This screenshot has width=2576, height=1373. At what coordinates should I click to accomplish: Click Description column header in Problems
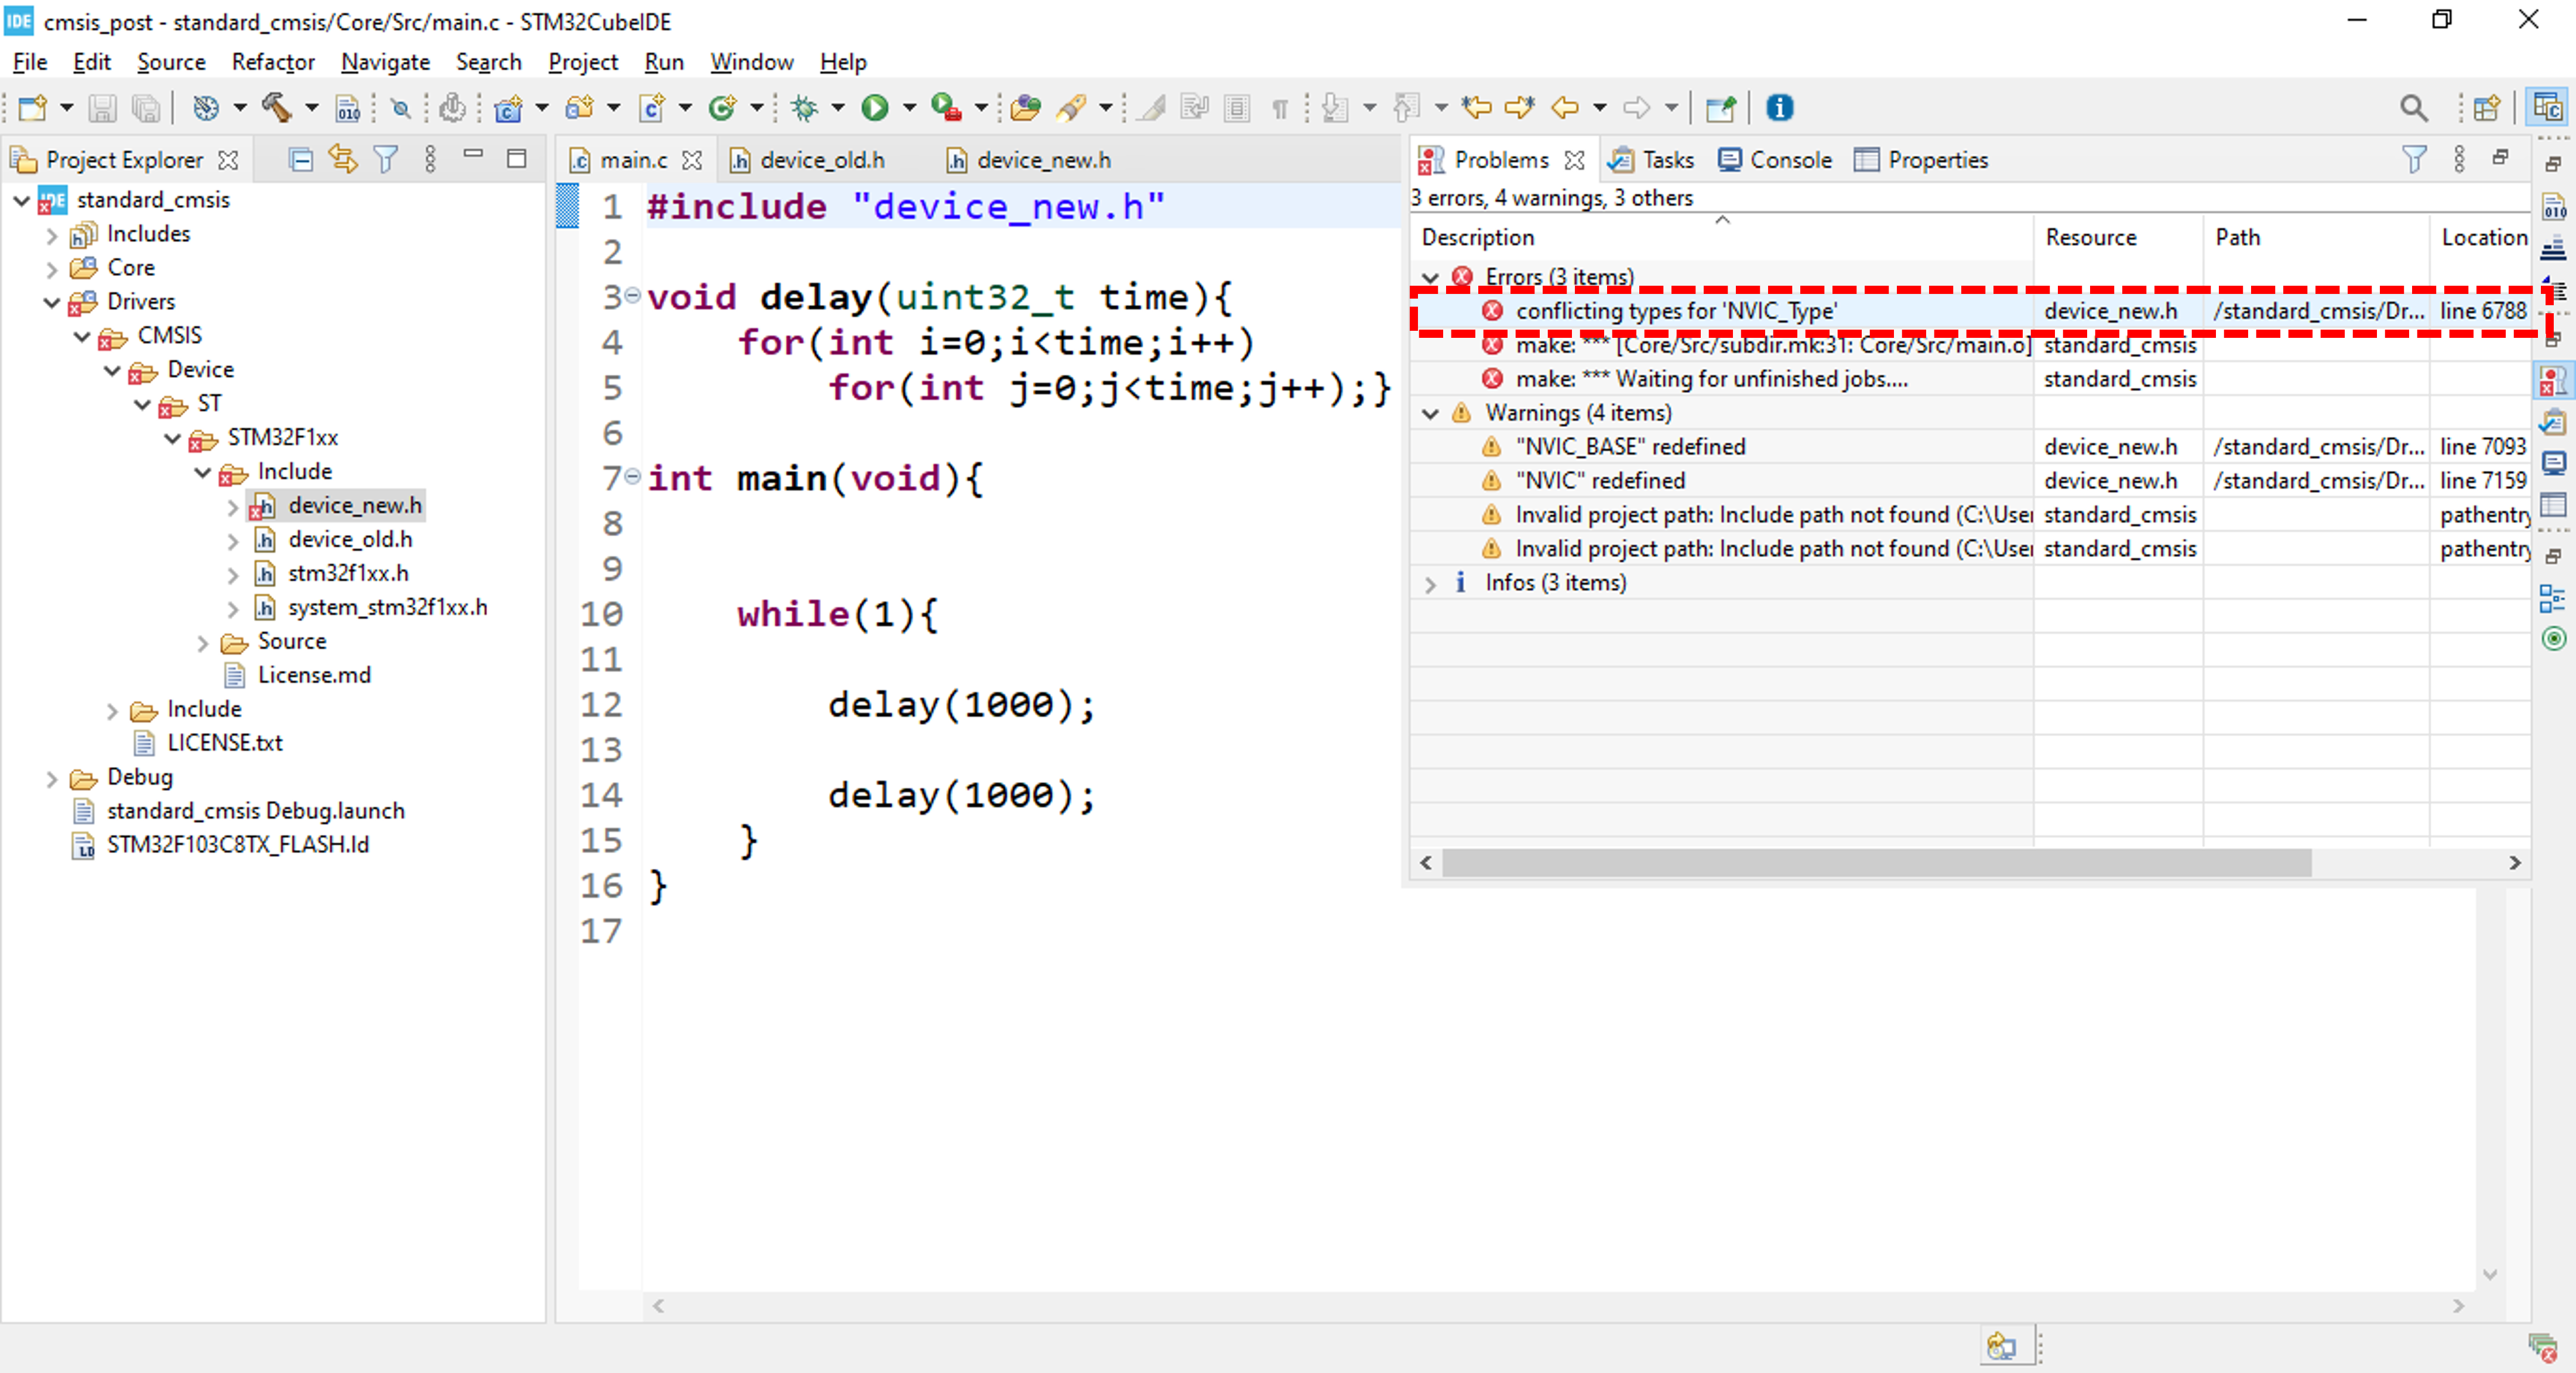1722,238
